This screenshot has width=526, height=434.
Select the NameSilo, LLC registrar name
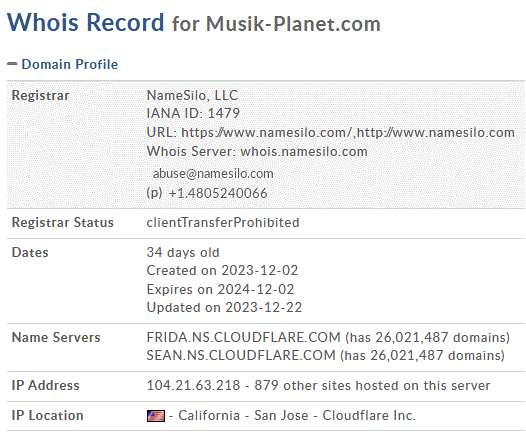coord(192,95)
